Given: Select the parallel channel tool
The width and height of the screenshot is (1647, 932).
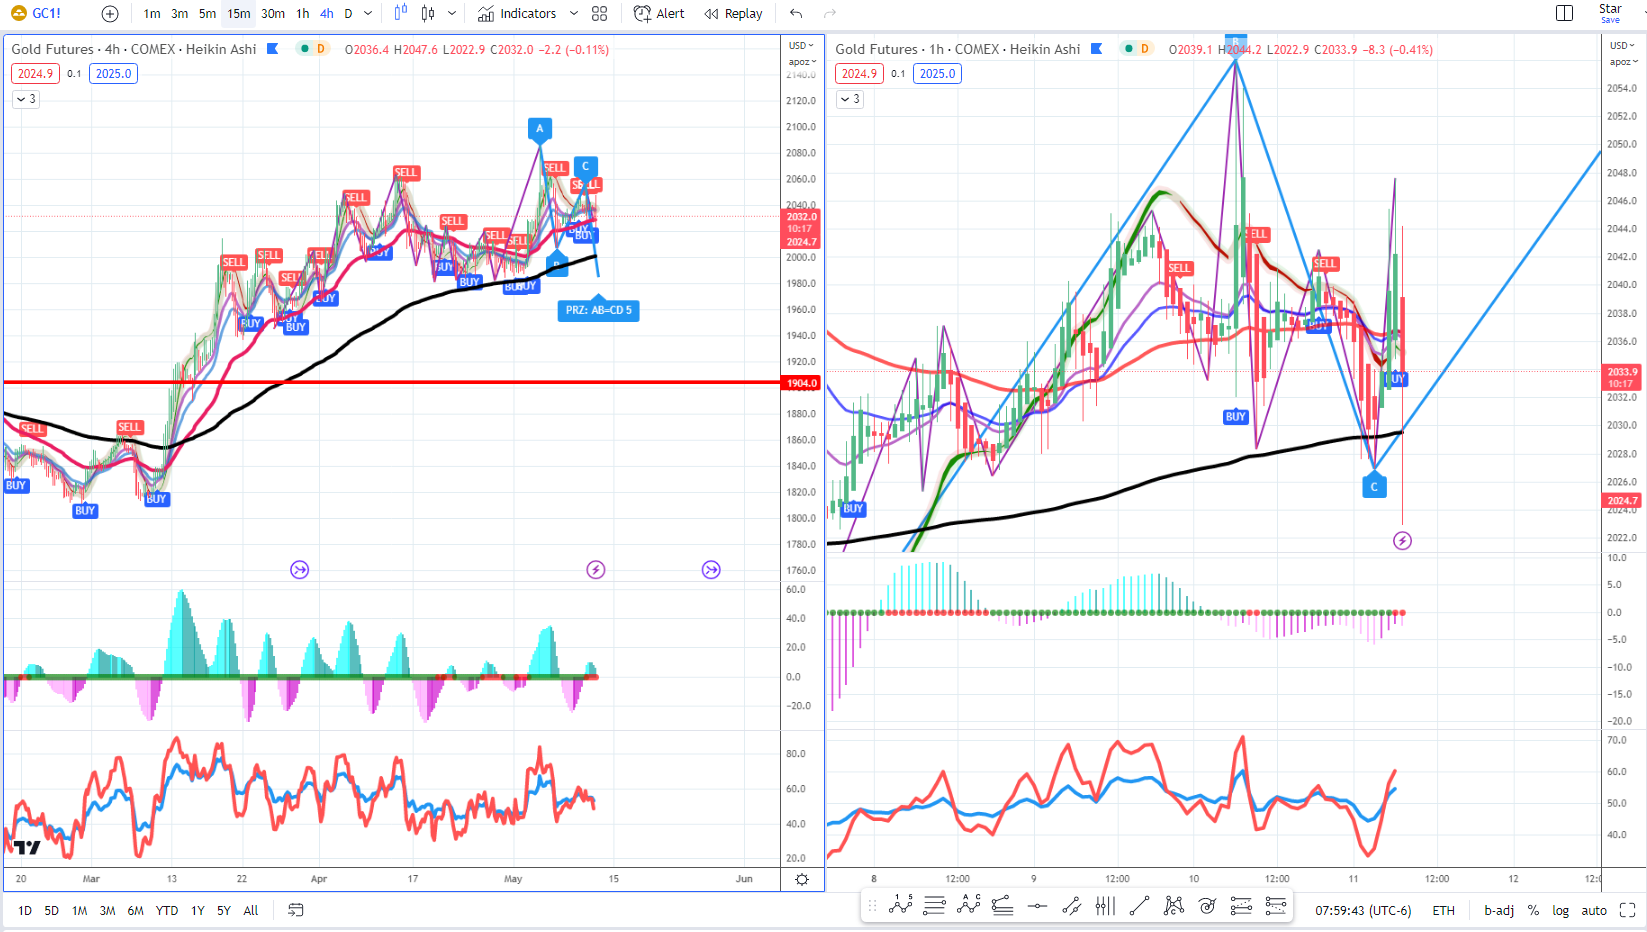Looking at the screenshot, I should [x=1071, y=906].
